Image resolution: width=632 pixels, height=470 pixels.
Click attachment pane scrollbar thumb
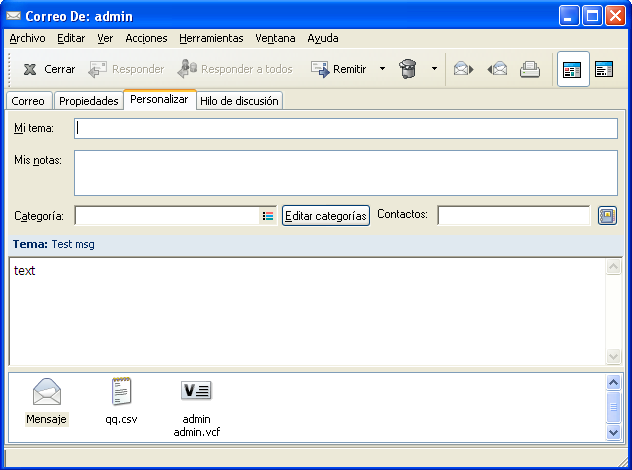click(613, 407)
